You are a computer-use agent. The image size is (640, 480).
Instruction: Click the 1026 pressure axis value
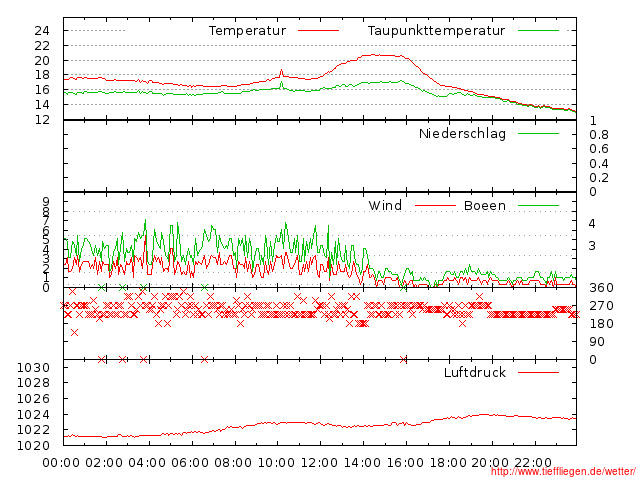click(33, 399)
